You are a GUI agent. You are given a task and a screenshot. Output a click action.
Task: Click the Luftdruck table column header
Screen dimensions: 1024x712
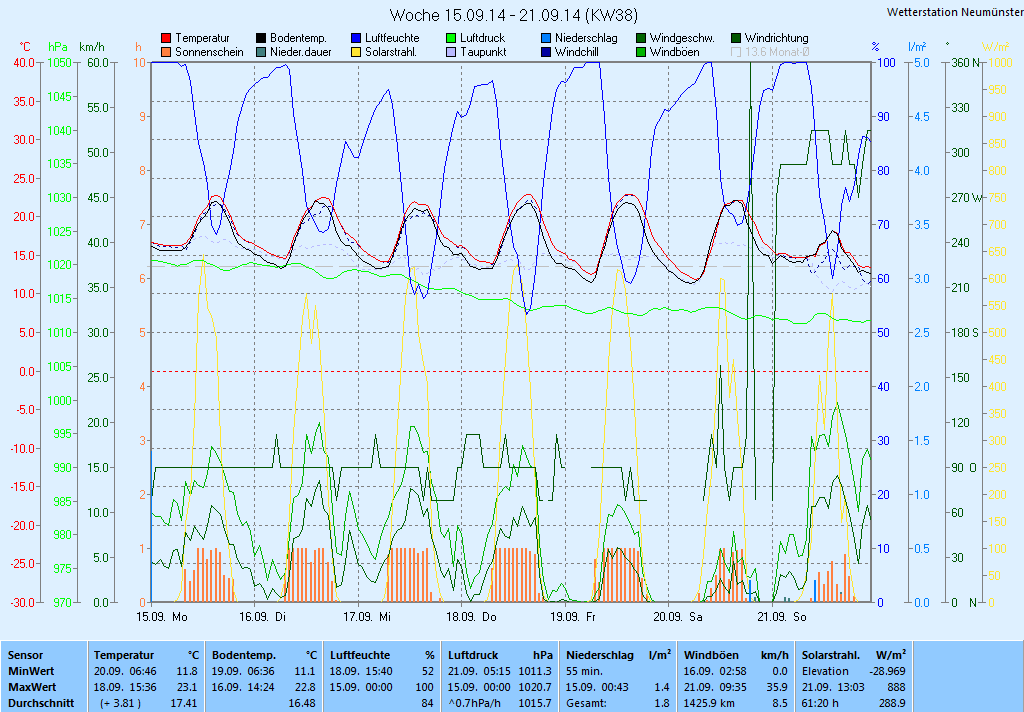pos(475,655)
